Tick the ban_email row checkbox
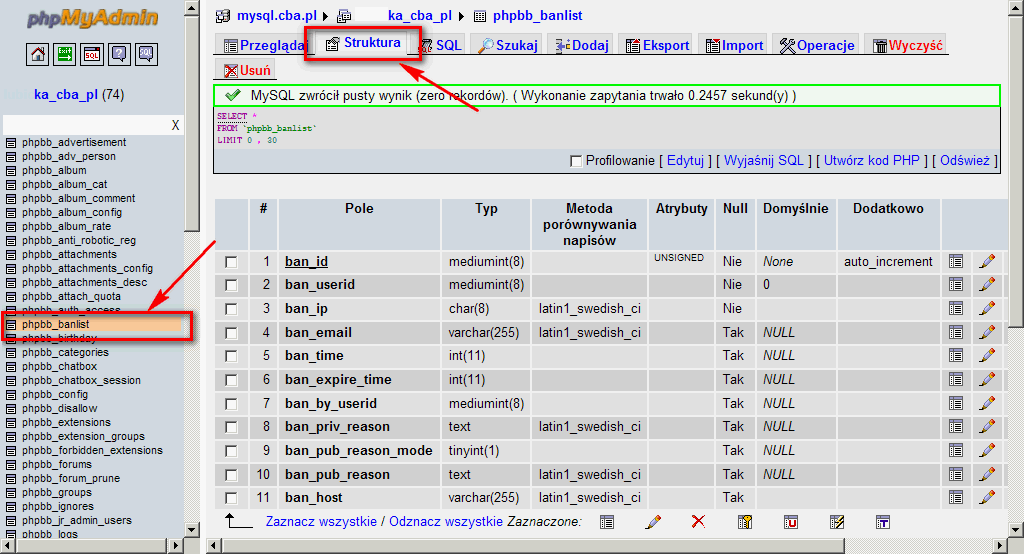1024x554 pixels. 231,333
